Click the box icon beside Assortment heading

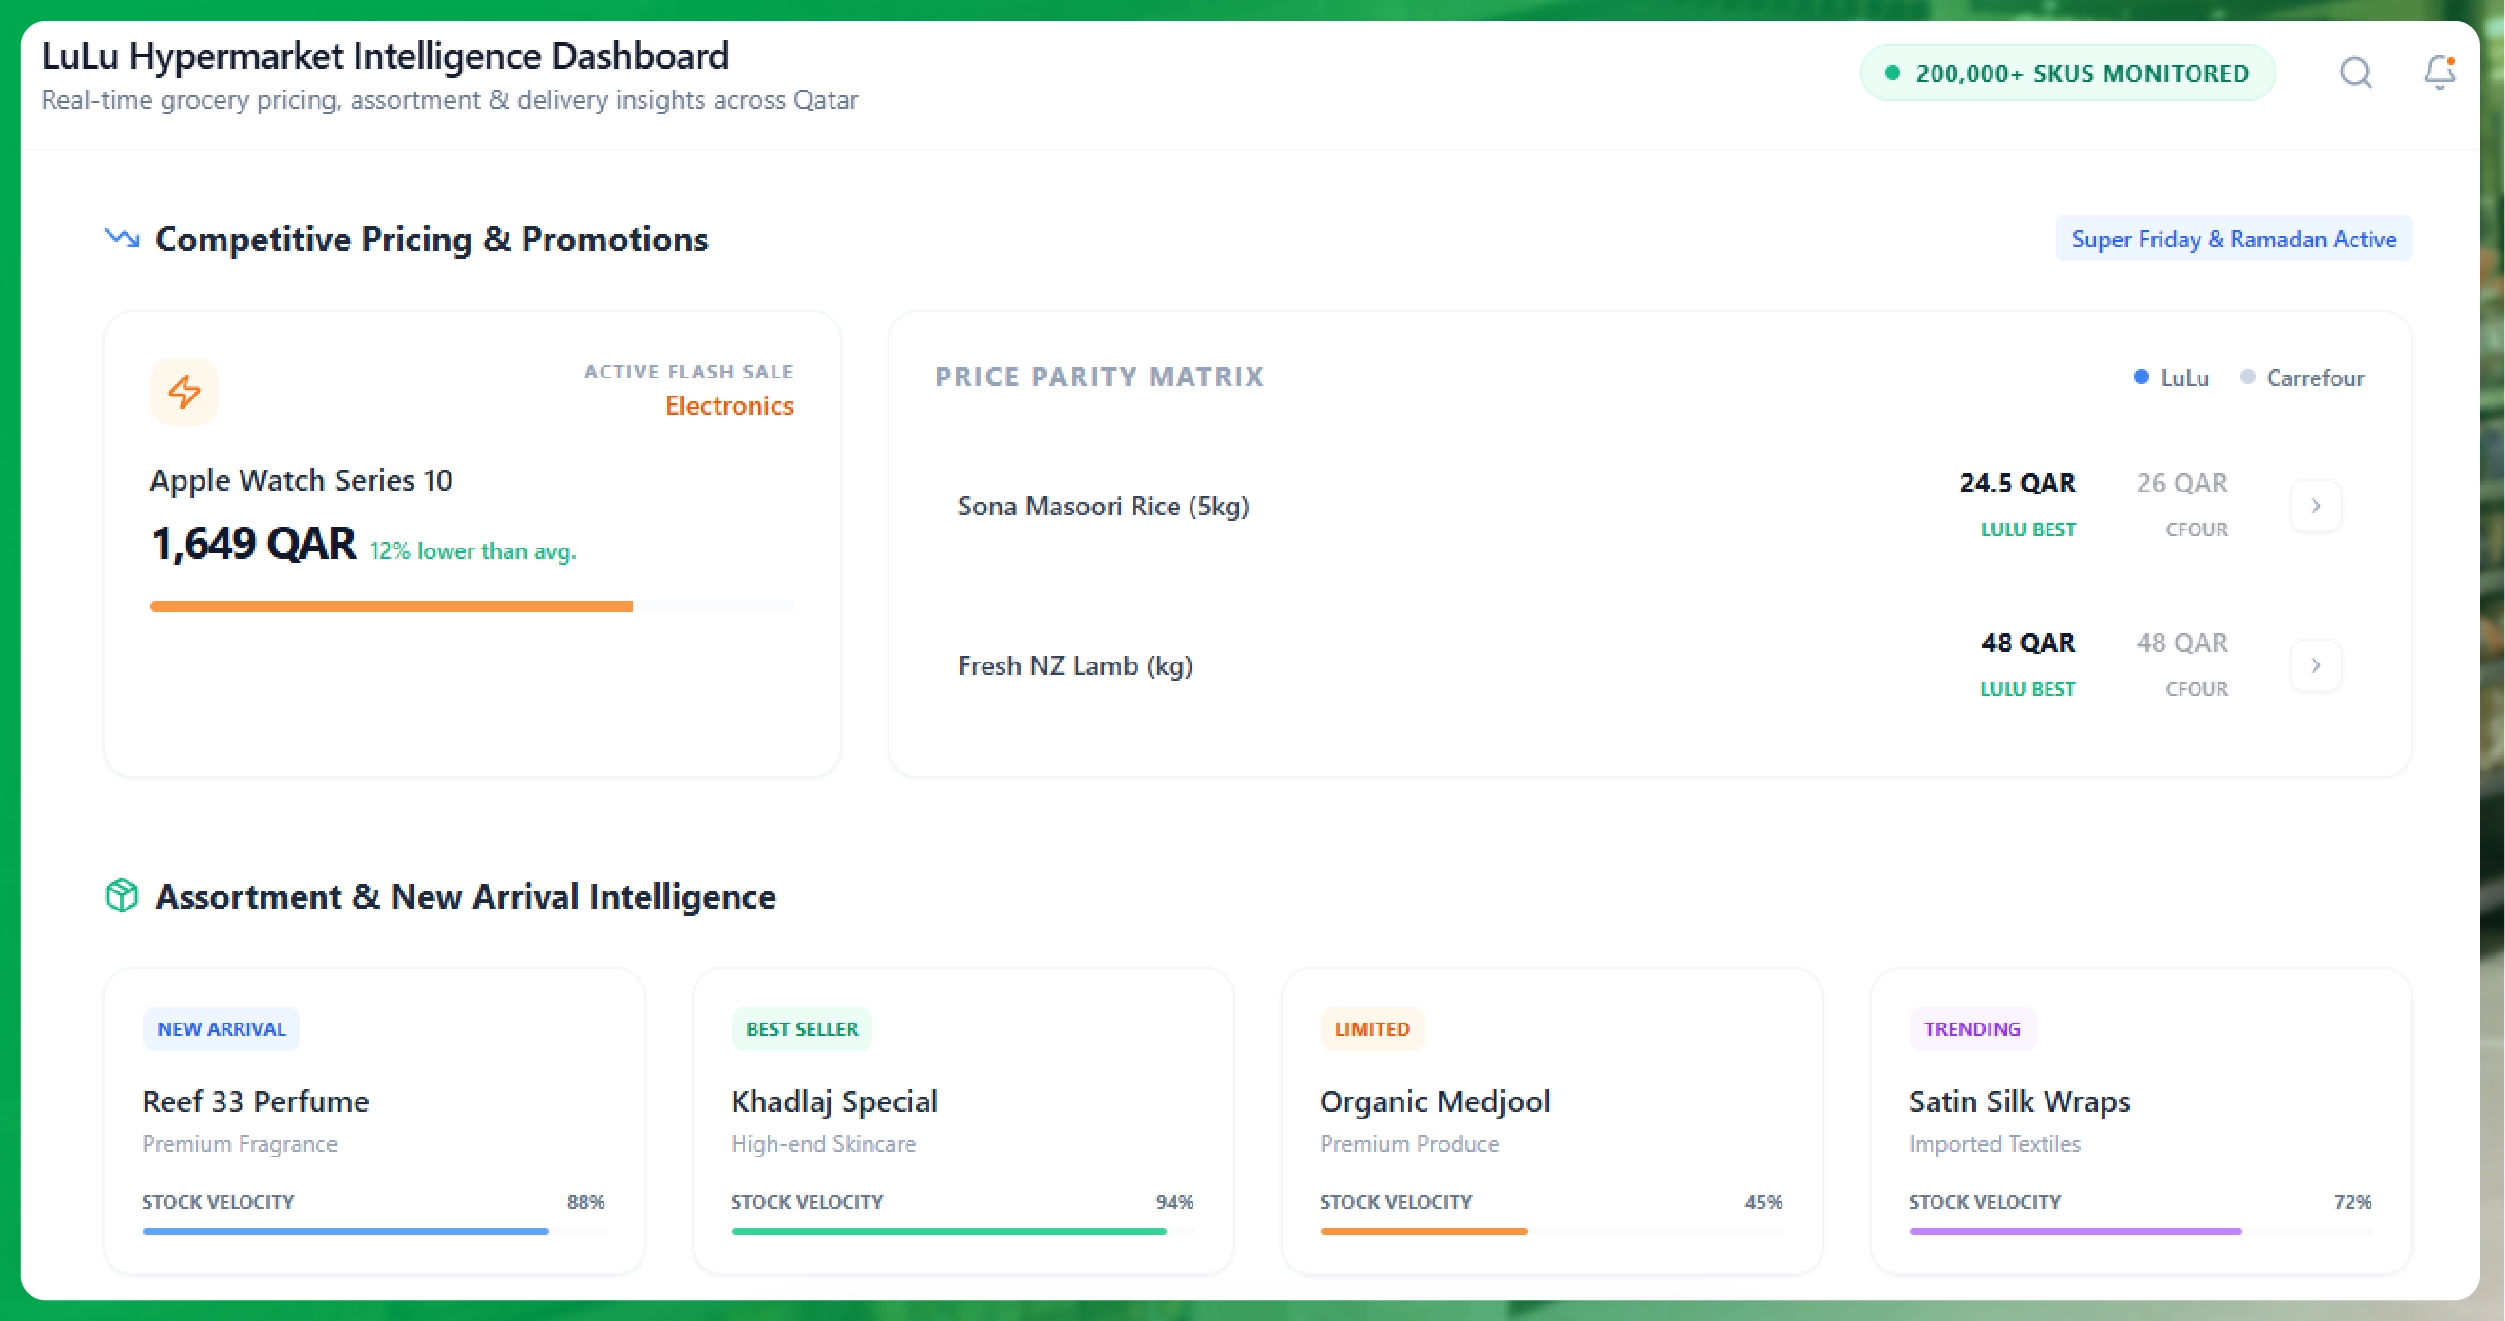[122, 895]
